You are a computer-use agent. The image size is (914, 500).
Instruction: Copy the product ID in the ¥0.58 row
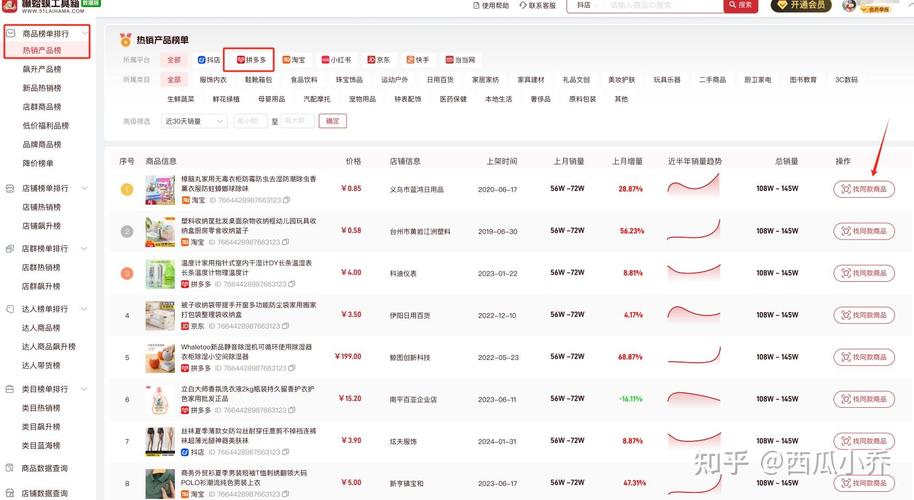click(286, 242)
